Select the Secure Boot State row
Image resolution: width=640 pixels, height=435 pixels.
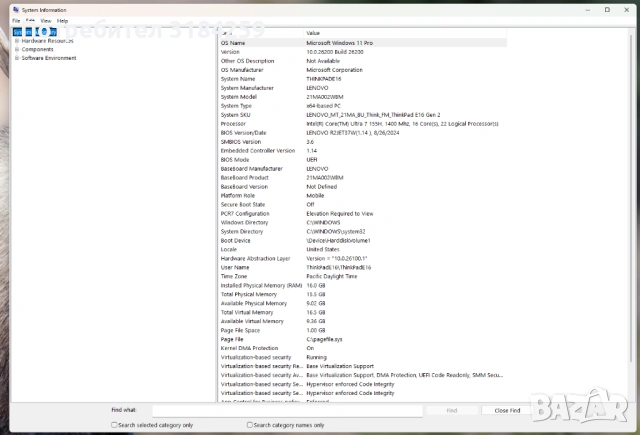click(x=362, y=204)
